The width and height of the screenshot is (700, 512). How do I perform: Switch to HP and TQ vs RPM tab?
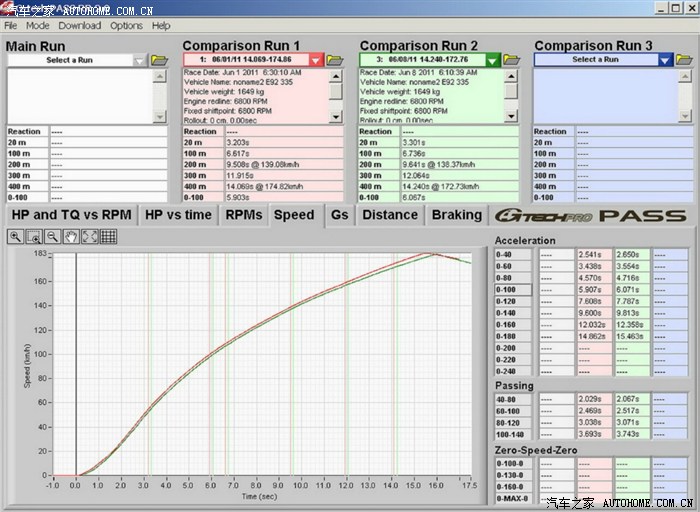69,215
